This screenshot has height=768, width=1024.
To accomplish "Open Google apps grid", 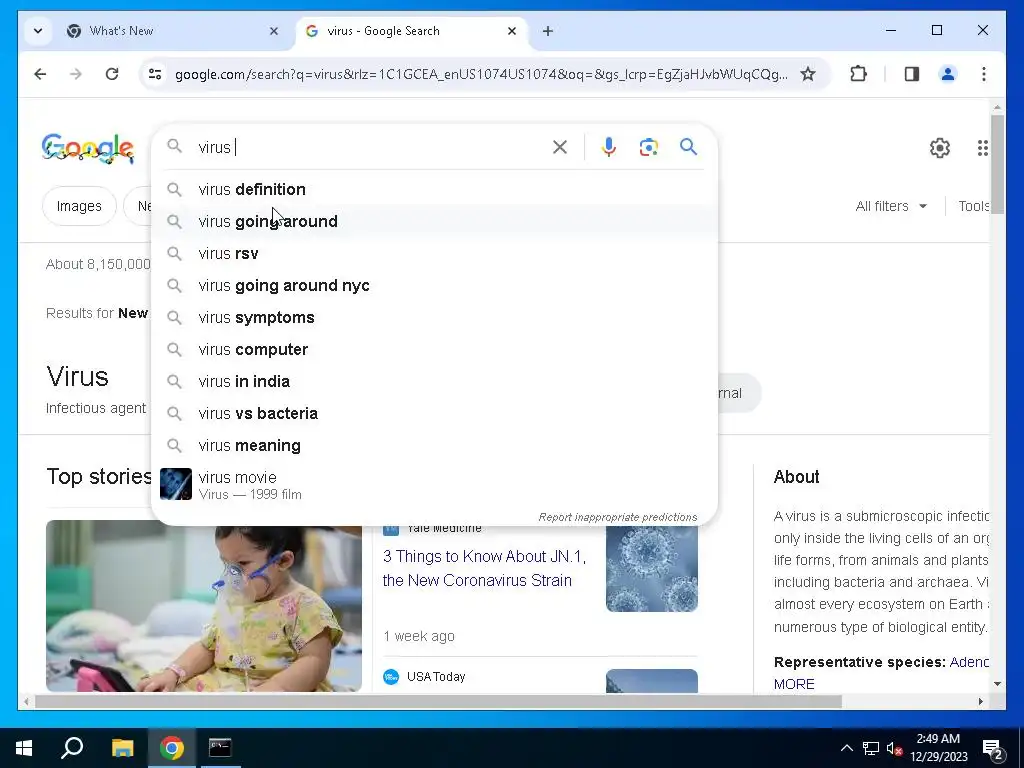I will click(x=982, y=148).
